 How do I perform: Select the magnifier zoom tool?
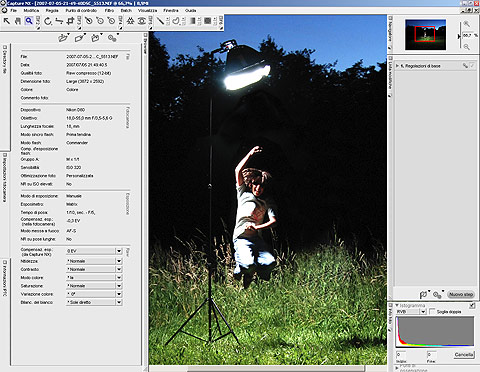(29, 21)
